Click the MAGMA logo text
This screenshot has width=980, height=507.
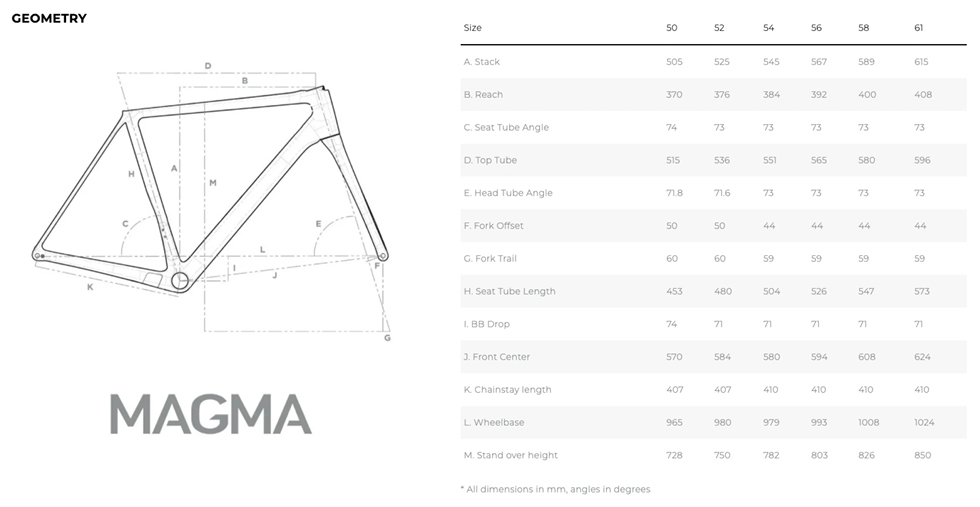(x=211, y=414)
